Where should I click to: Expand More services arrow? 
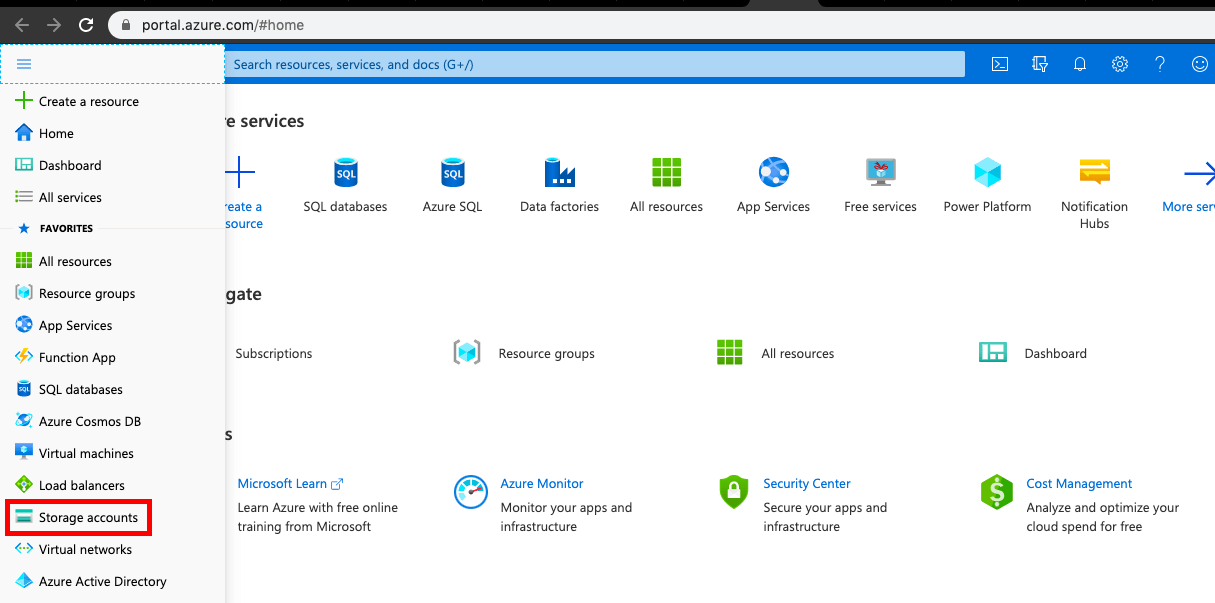1198,175
